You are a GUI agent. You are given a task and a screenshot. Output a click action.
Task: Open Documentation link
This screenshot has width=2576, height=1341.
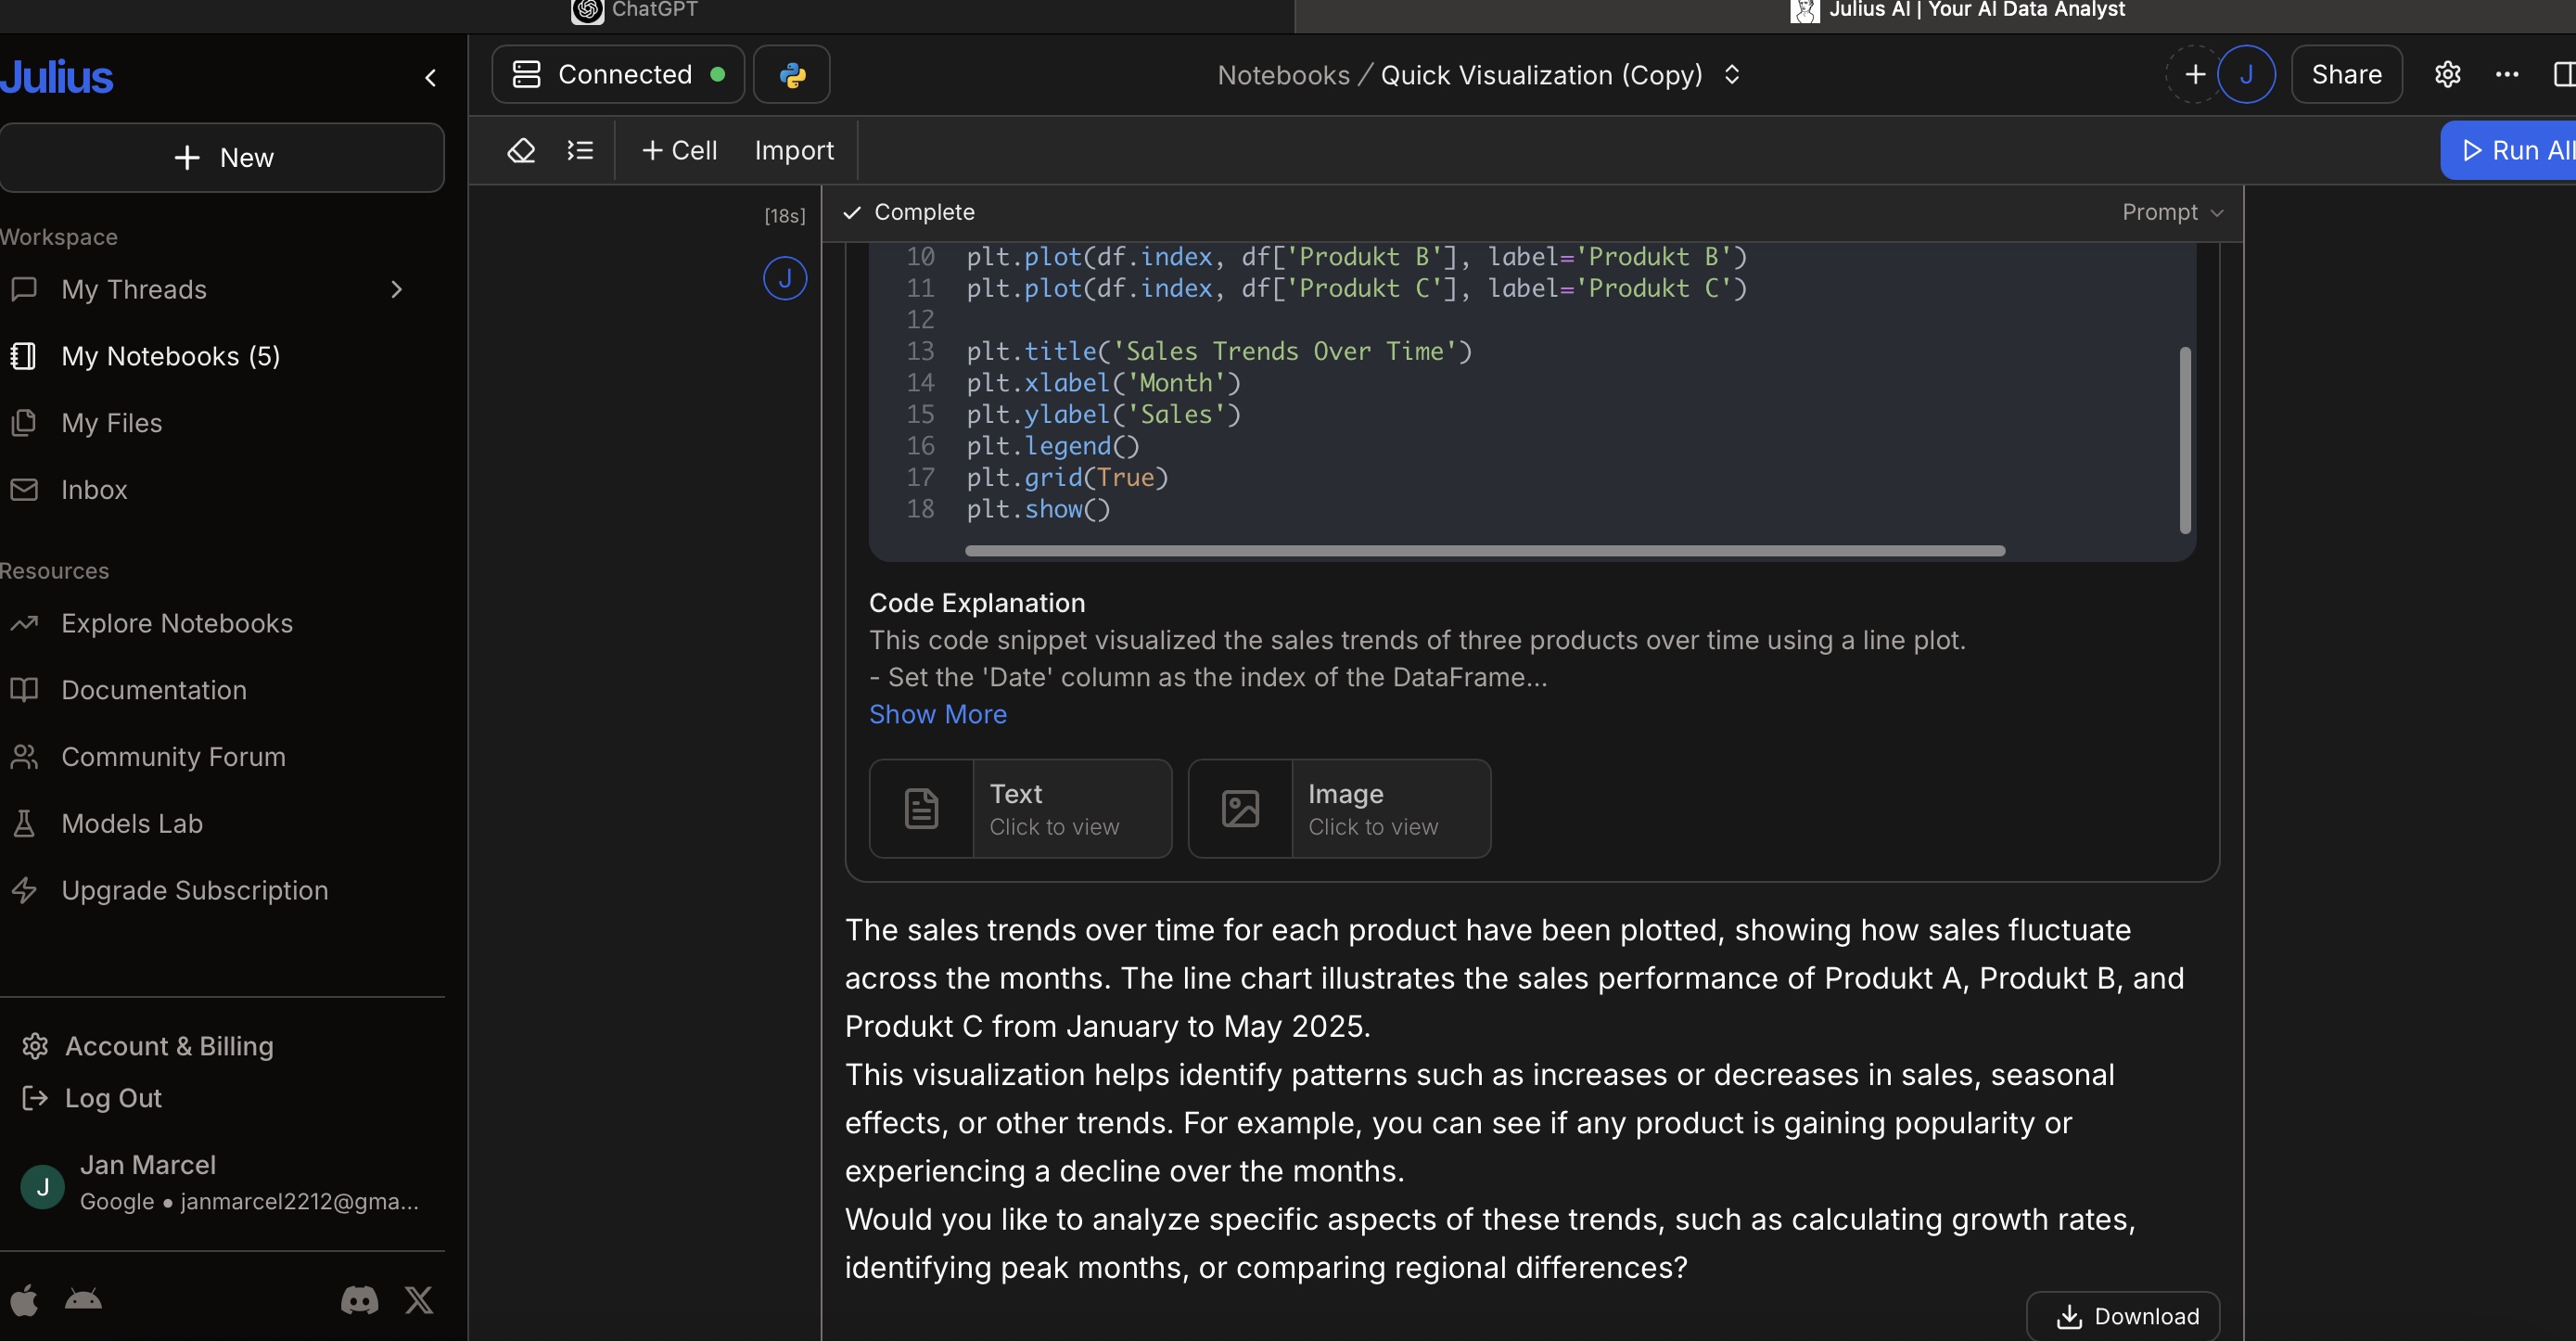154,690
